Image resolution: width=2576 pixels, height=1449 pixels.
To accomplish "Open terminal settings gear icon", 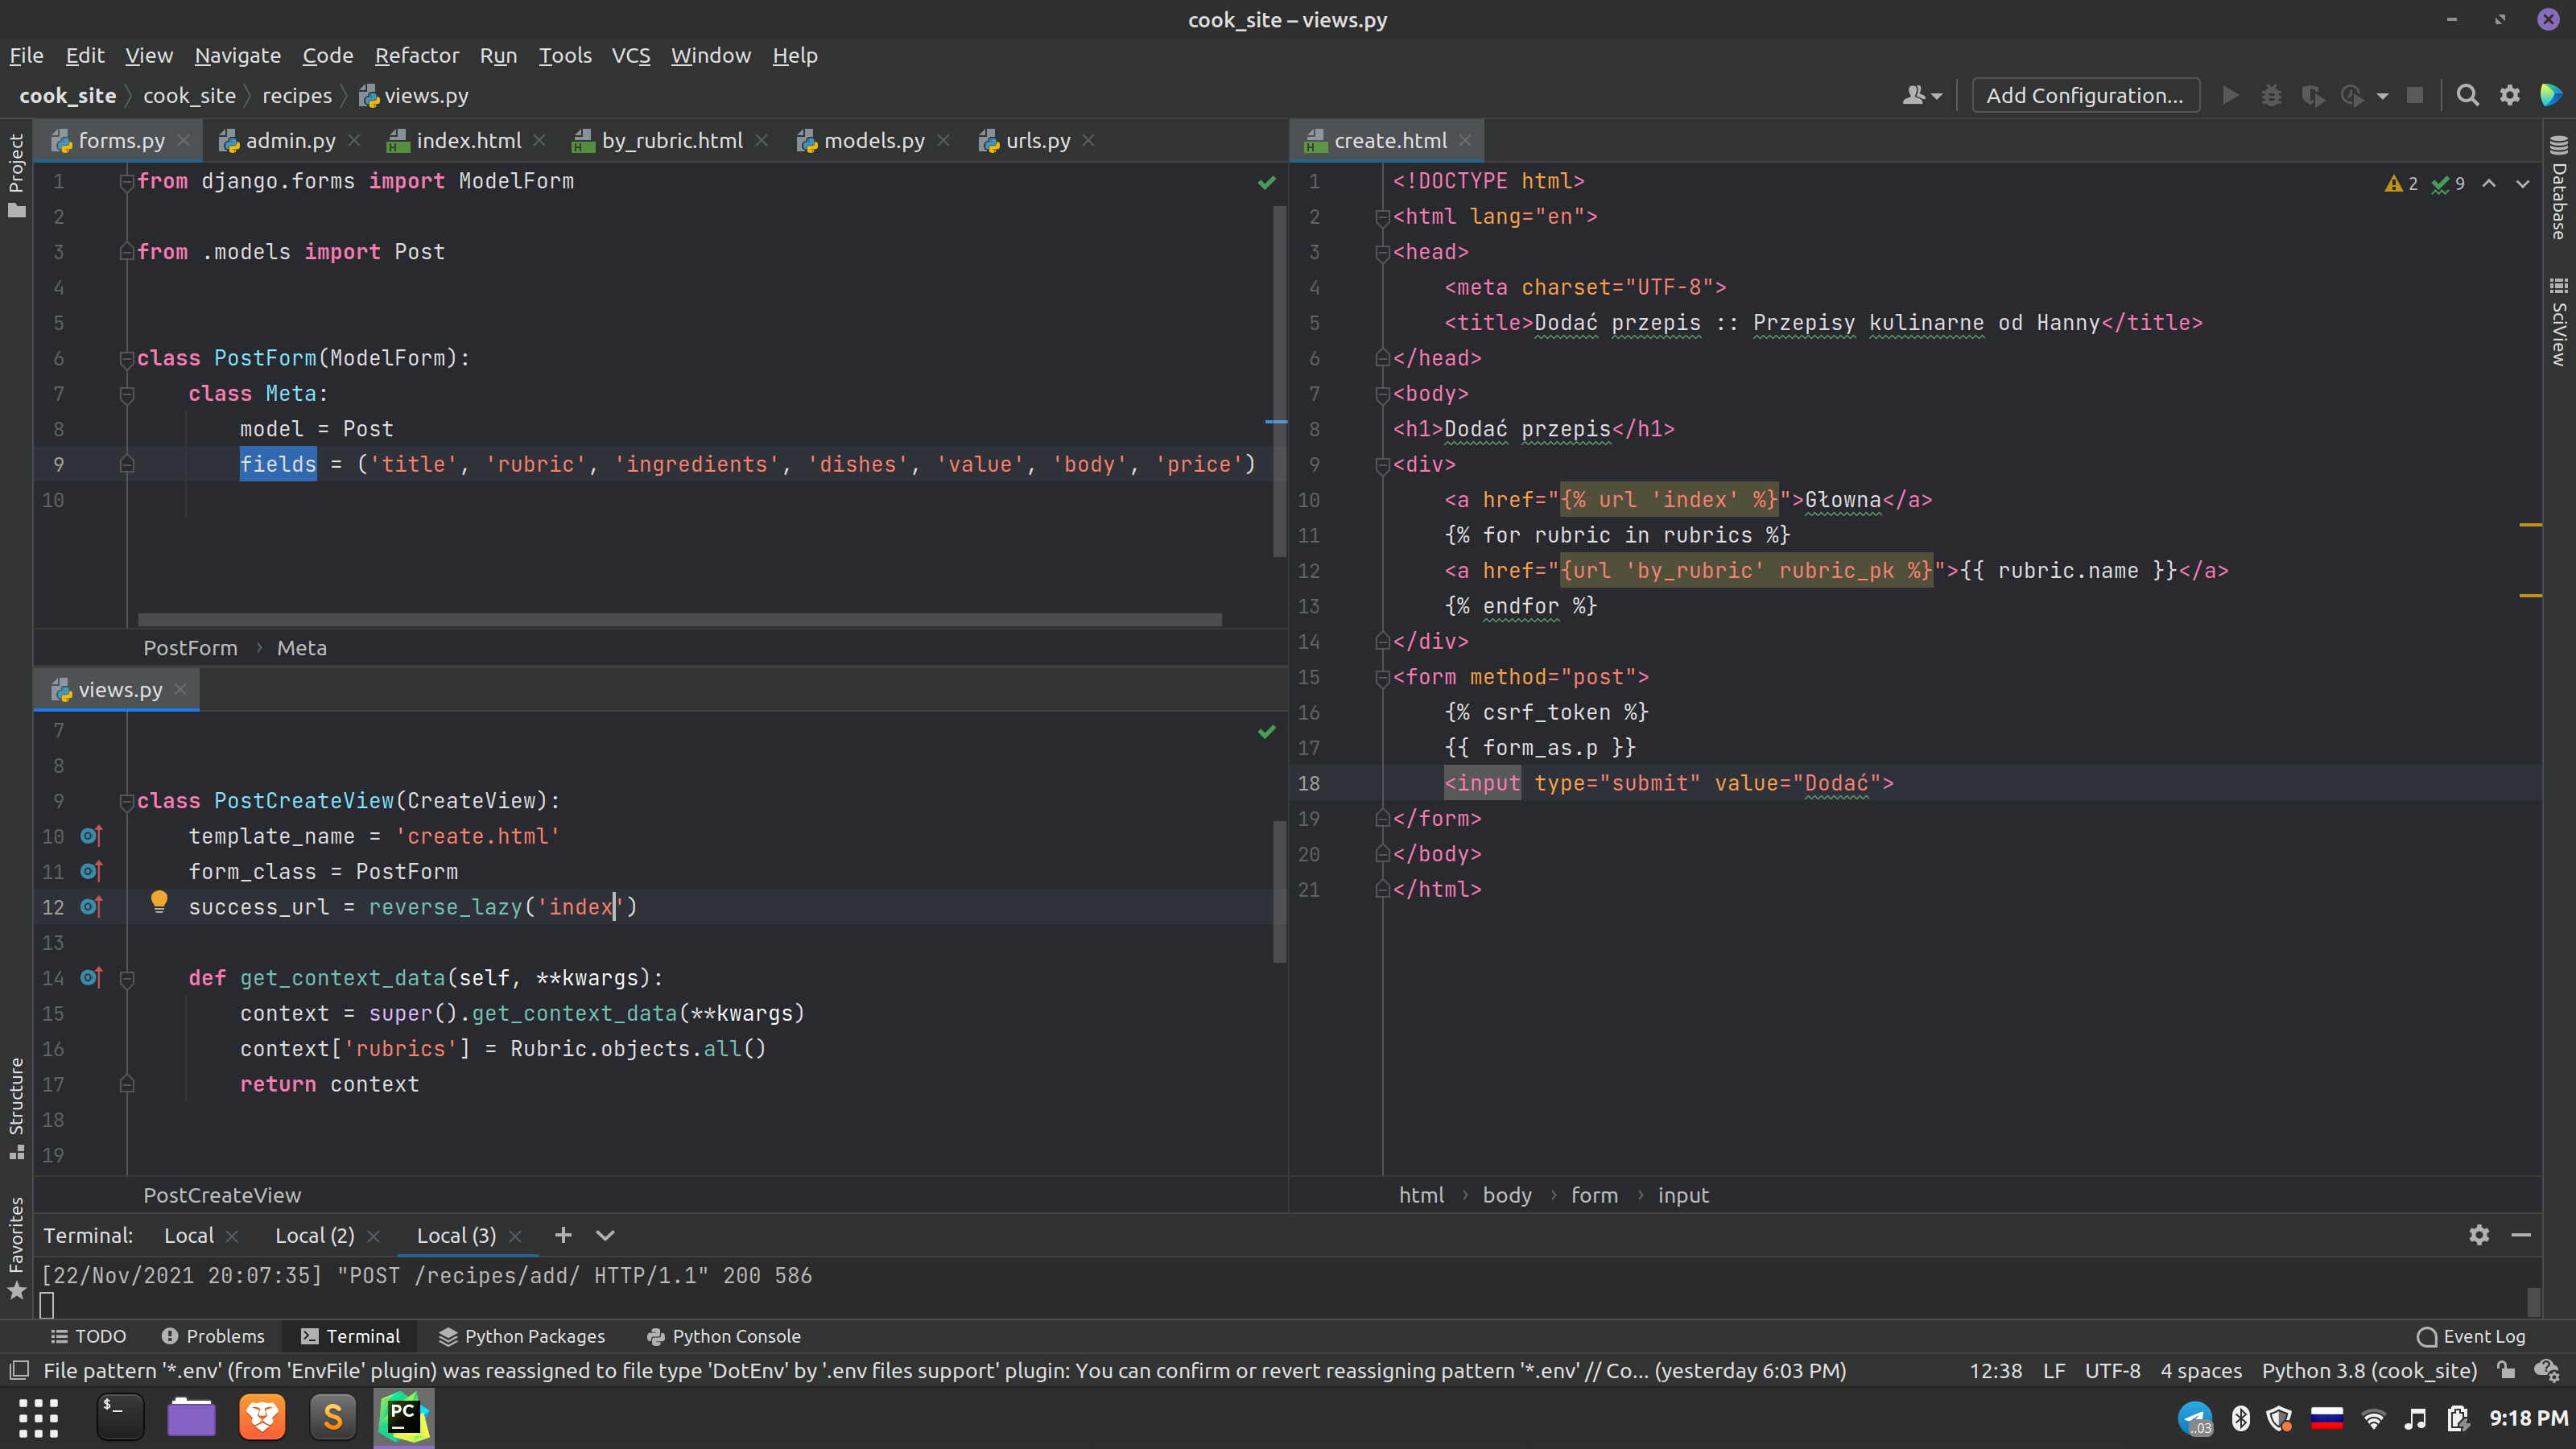I will [x=2478, y=1235].
